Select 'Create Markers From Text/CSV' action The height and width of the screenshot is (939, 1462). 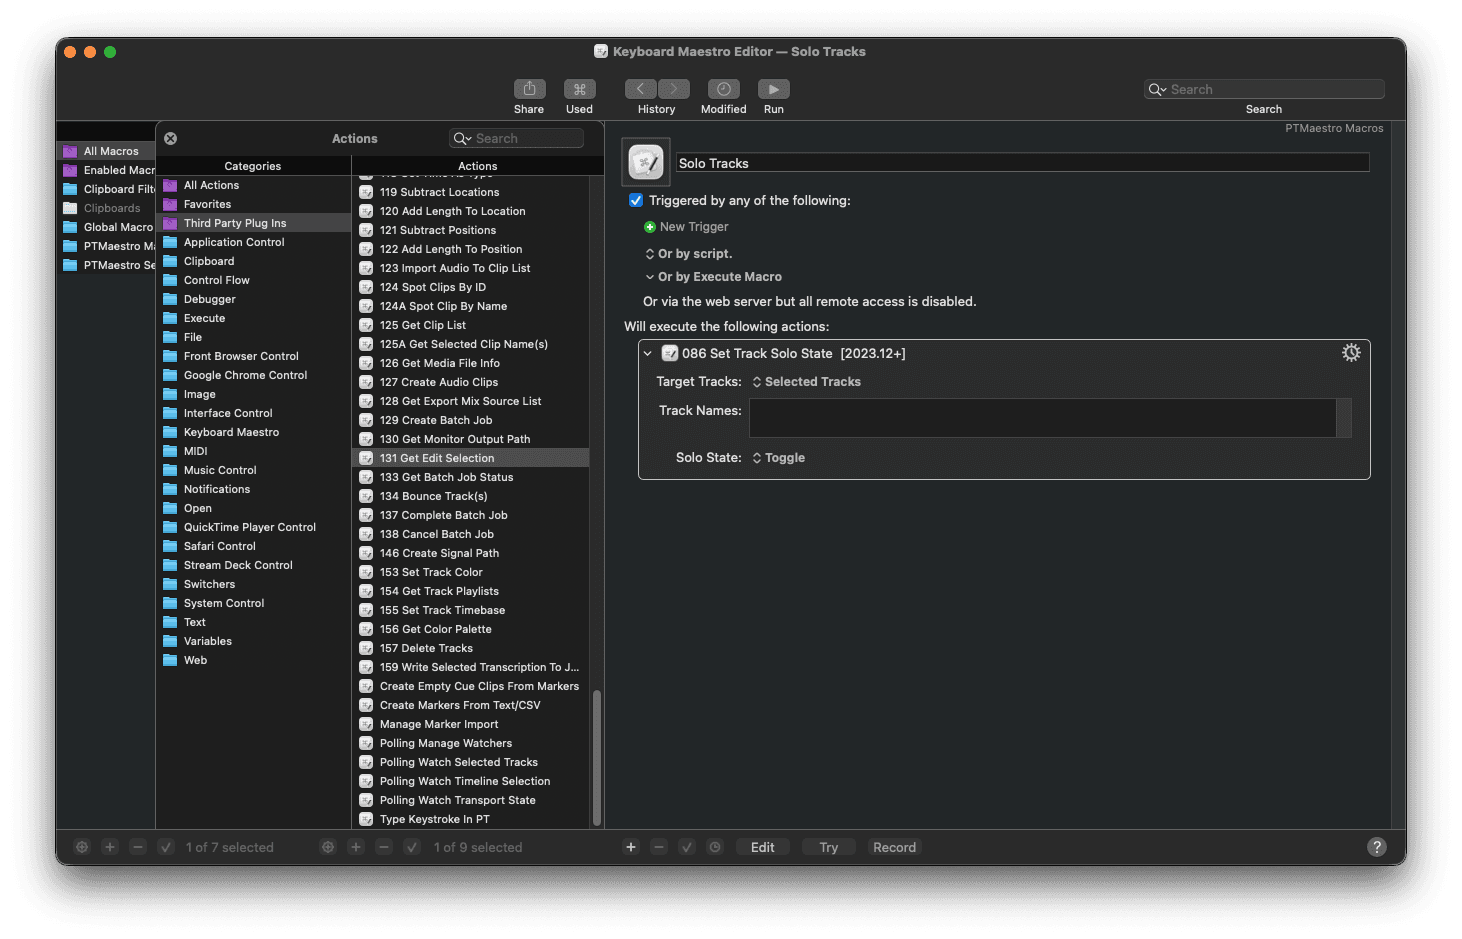pyautogui.click(x=472, y=705)
